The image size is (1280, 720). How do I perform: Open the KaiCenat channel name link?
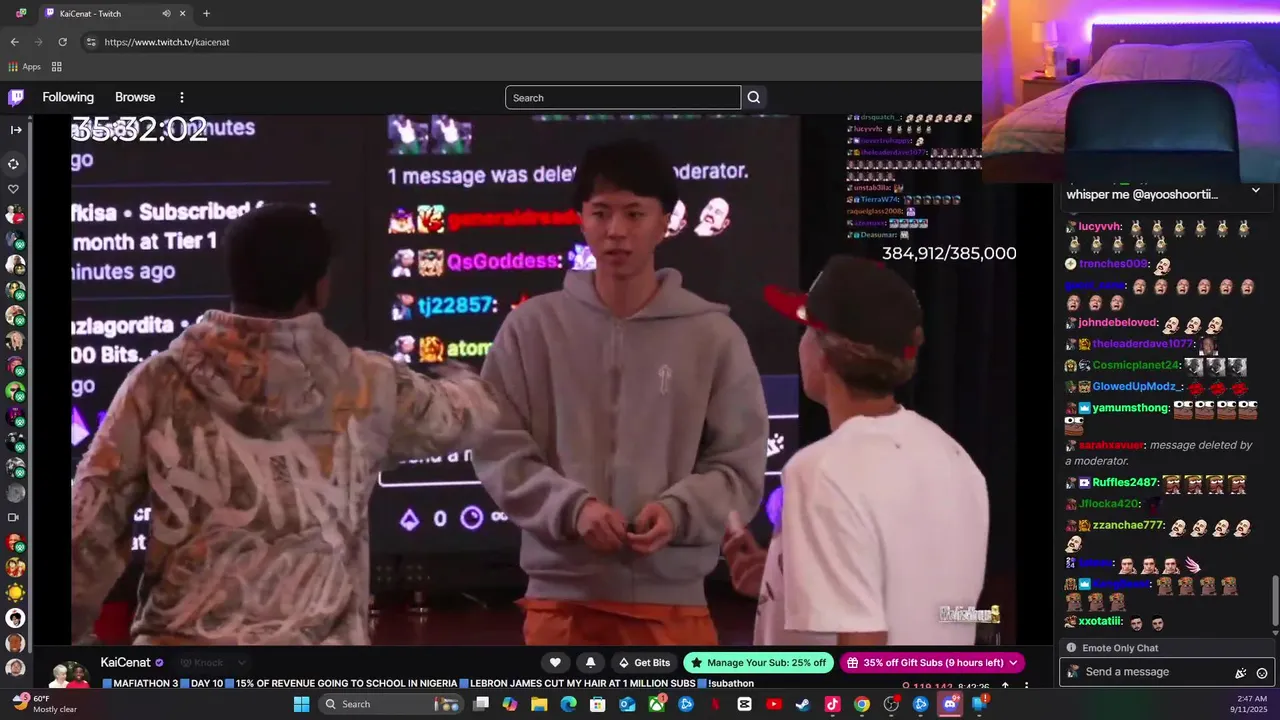click(125, 662)
